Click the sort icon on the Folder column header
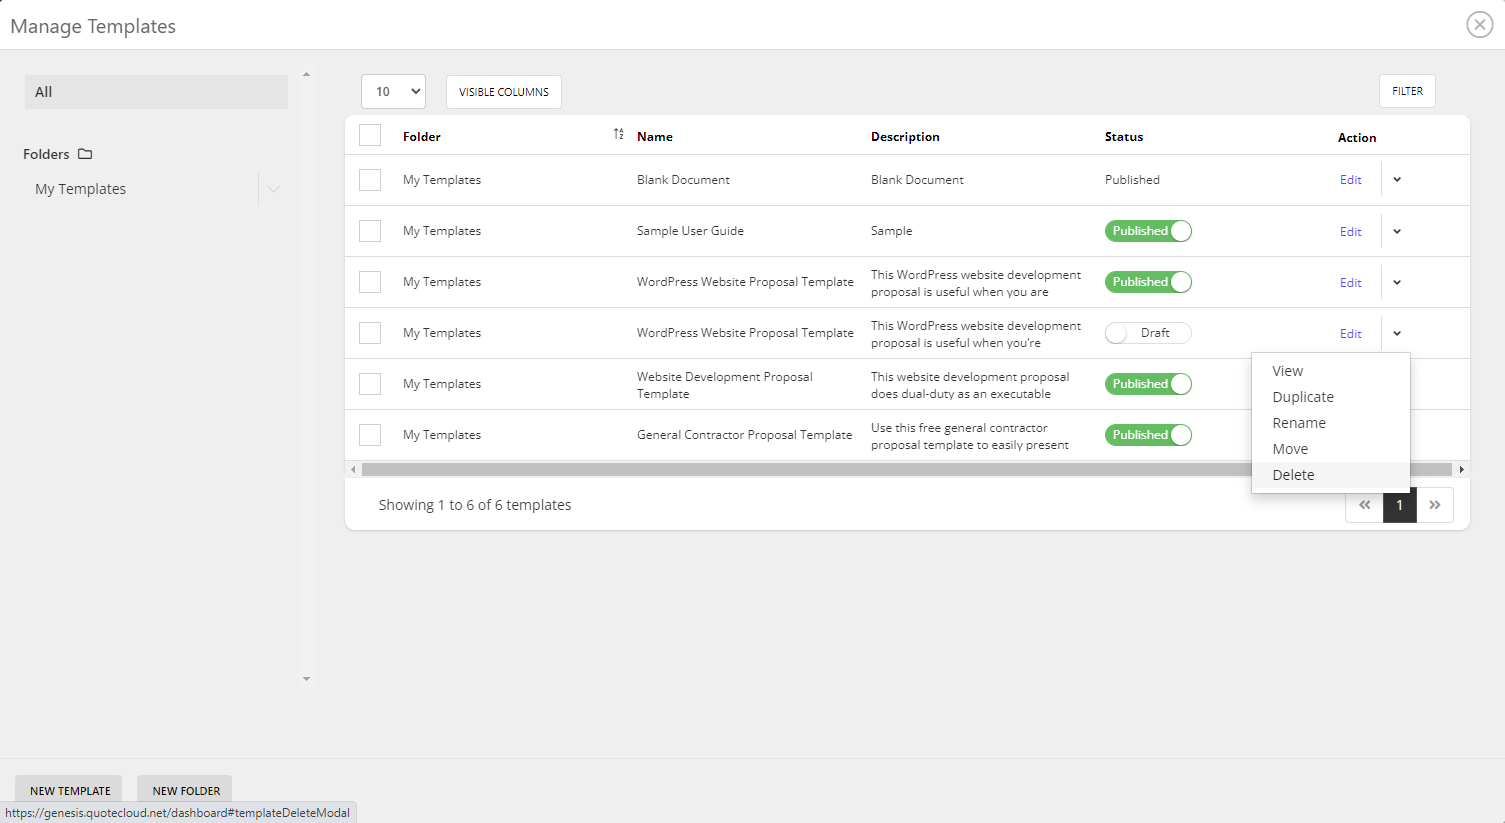 pos(618,133)
